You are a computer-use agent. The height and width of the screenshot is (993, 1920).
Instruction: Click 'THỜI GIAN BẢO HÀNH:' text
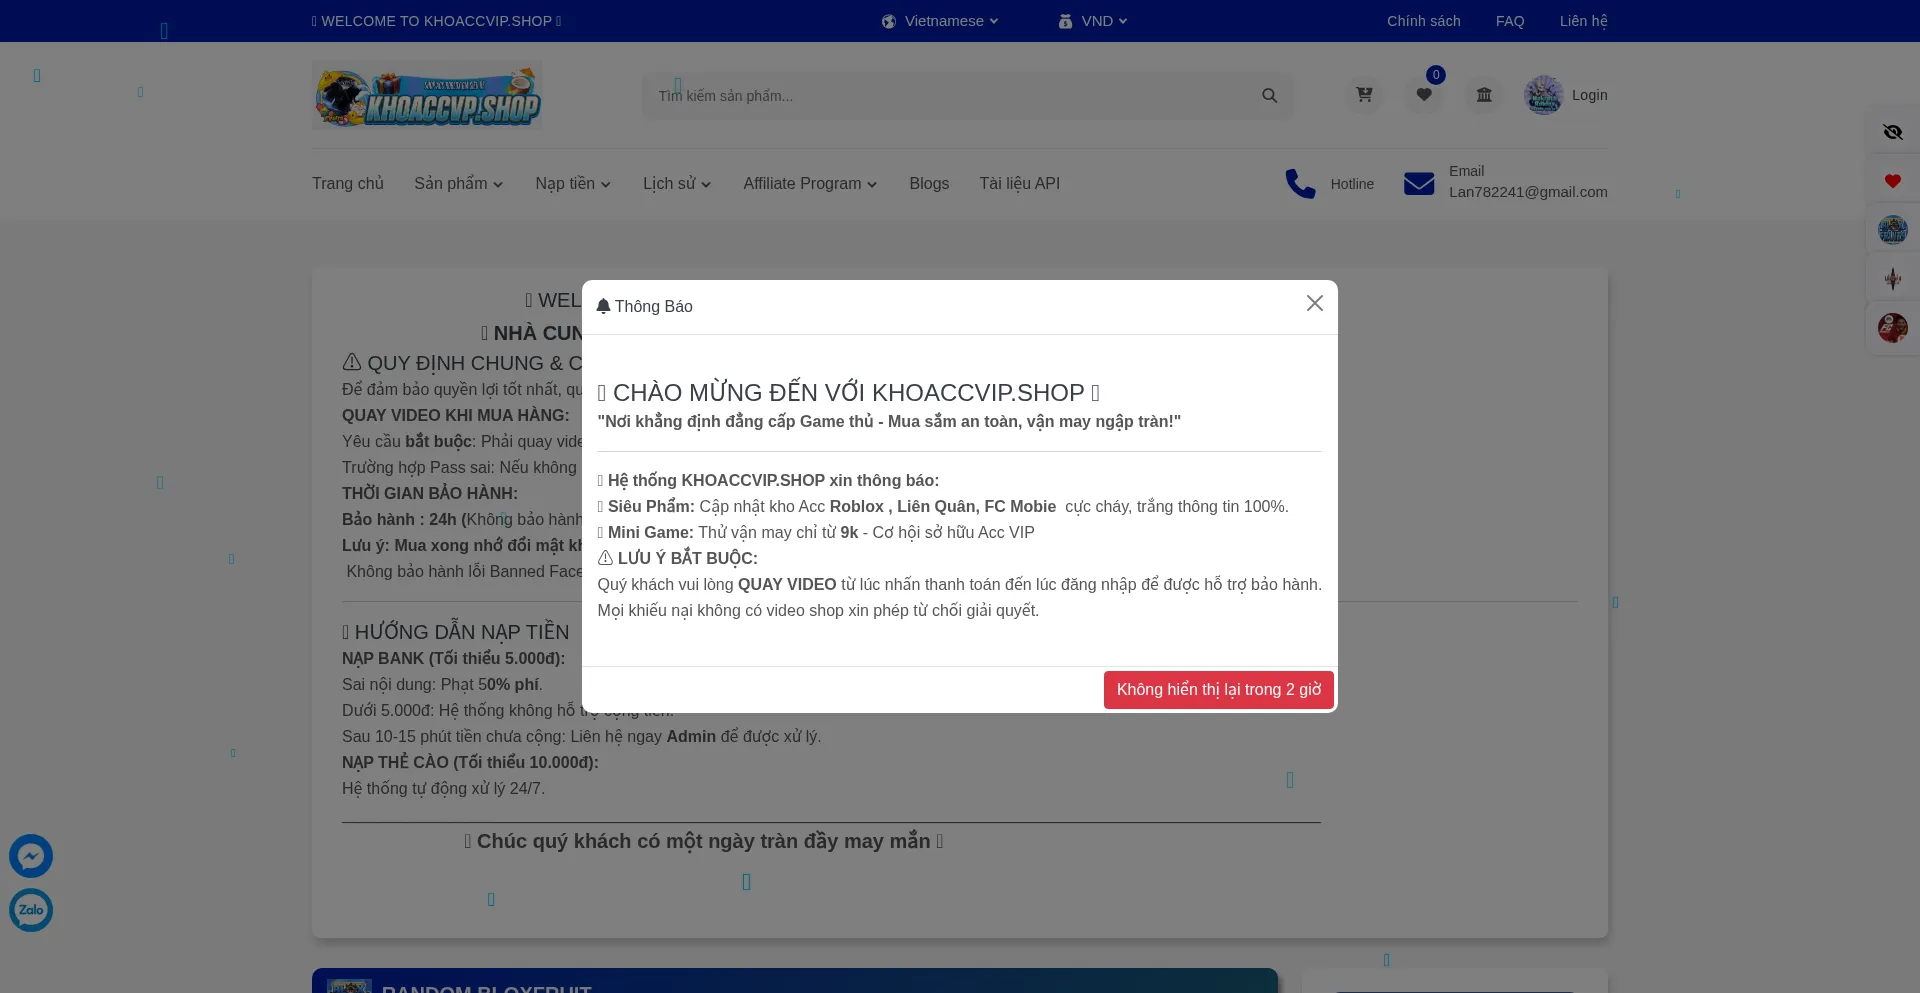click(430, 493)
